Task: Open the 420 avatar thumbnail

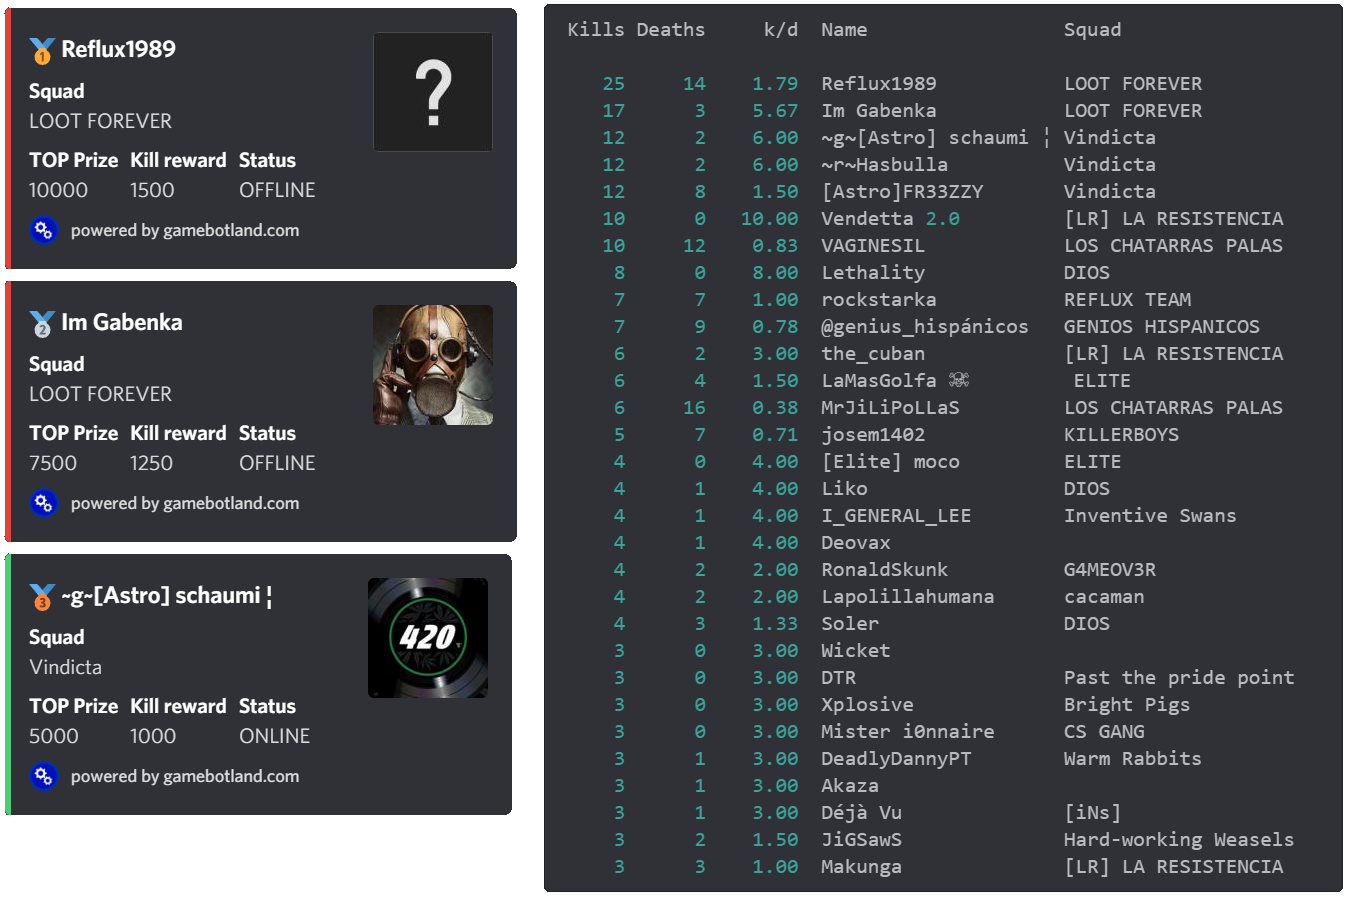Action: (427, 638)
